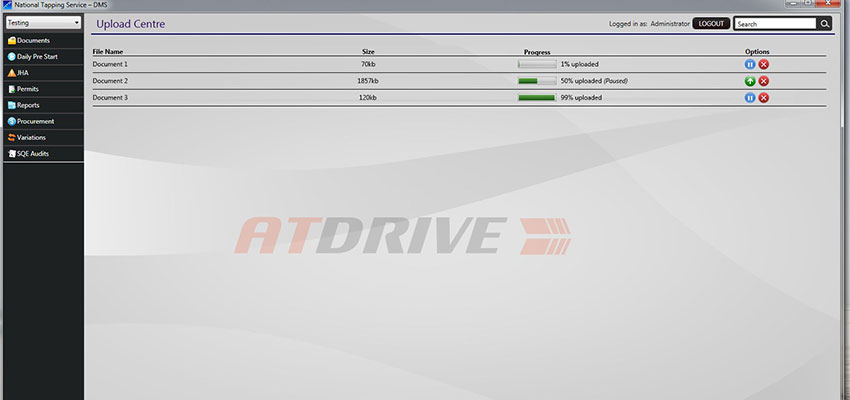Click the Reports icon in sidebar
The image size is (850, 400).
[11, 105]
